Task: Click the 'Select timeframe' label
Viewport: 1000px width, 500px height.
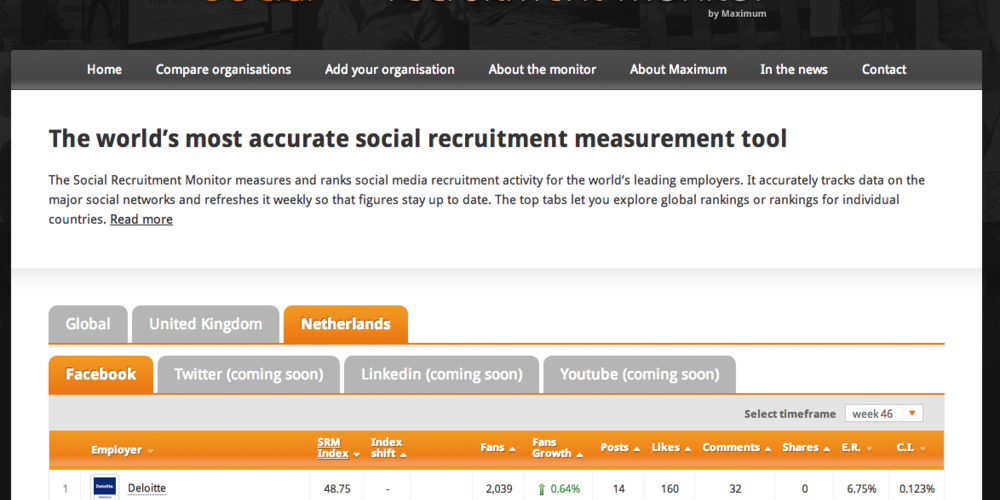Action: pyautogui.click(x=790, y=414)
